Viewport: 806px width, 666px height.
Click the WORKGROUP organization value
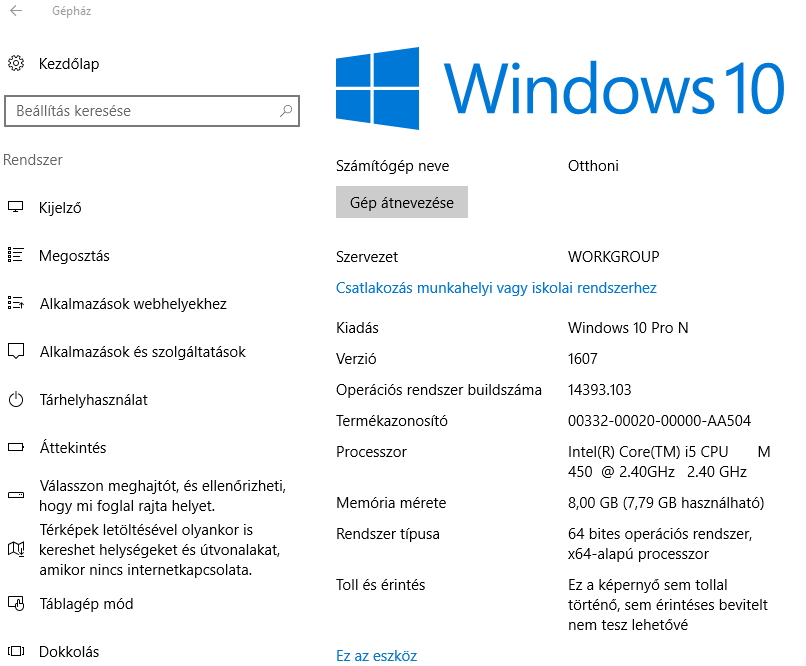tap(614, 256)
